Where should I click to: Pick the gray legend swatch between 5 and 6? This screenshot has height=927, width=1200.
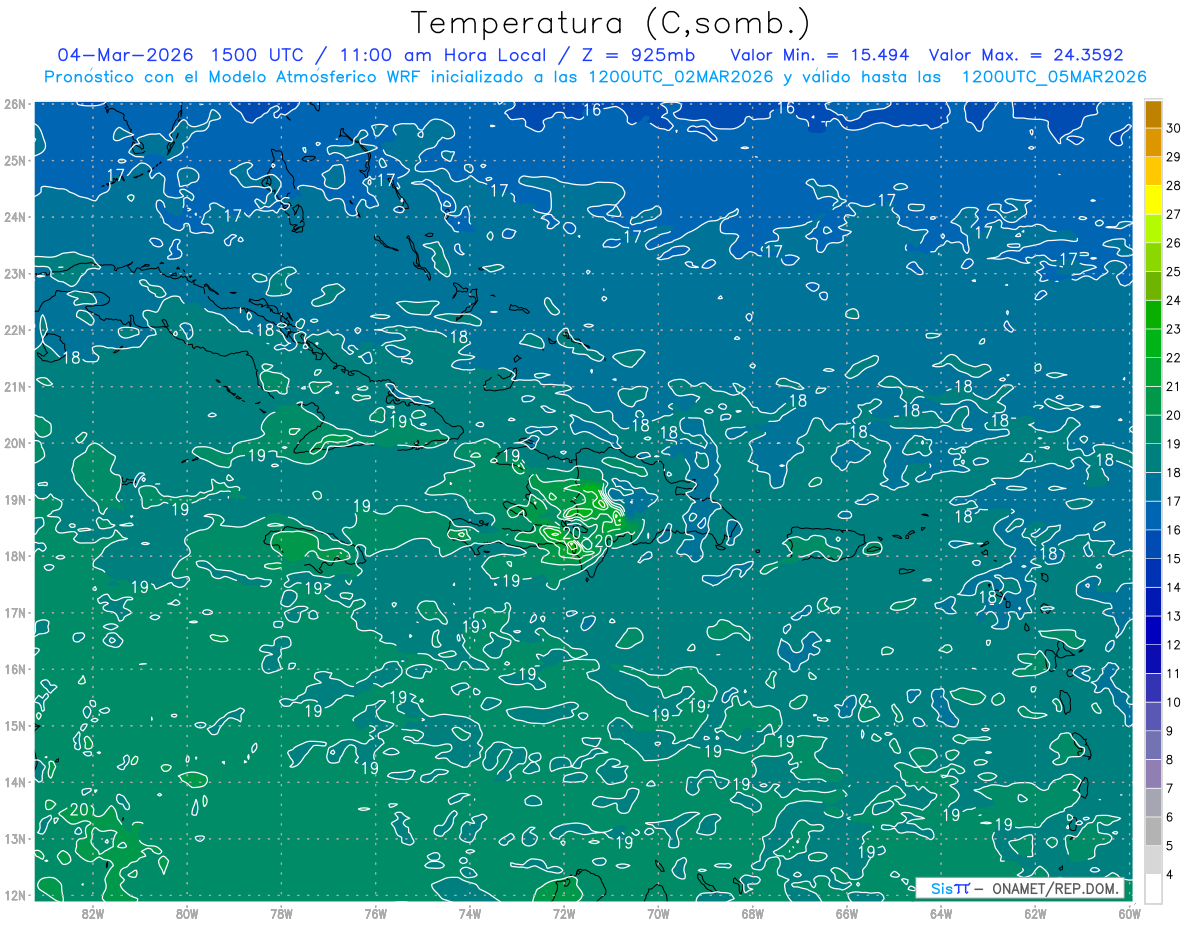tap(1153, 831)
